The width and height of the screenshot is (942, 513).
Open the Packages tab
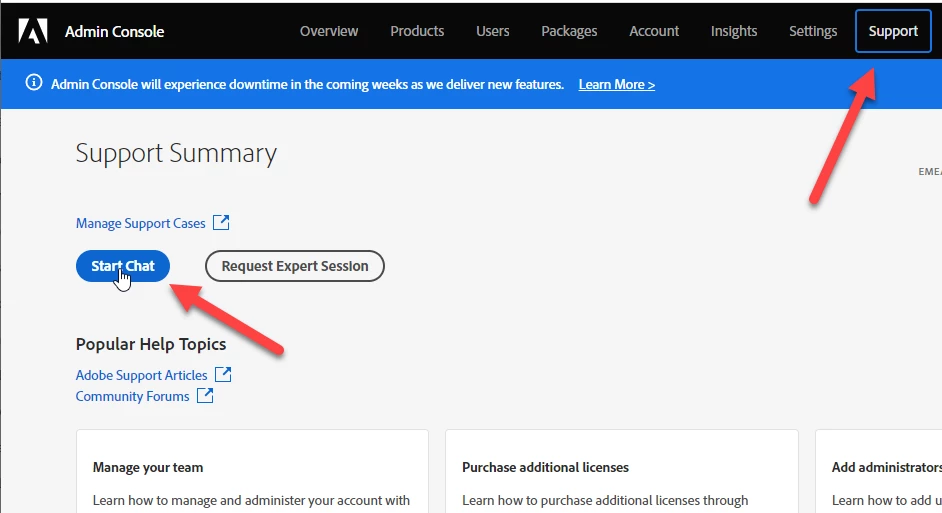(569, 31)
